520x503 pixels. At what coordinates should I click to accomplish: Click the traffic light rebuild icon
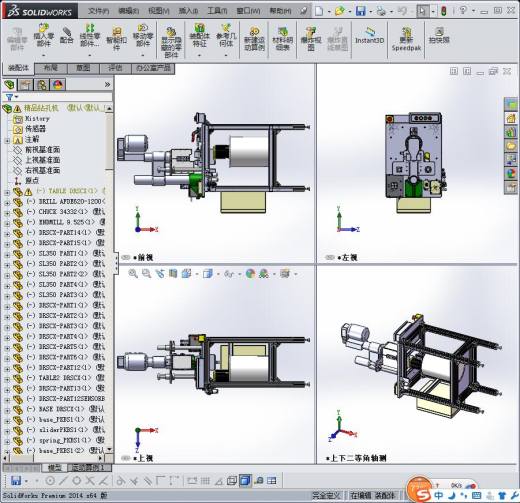pos(444,11)
